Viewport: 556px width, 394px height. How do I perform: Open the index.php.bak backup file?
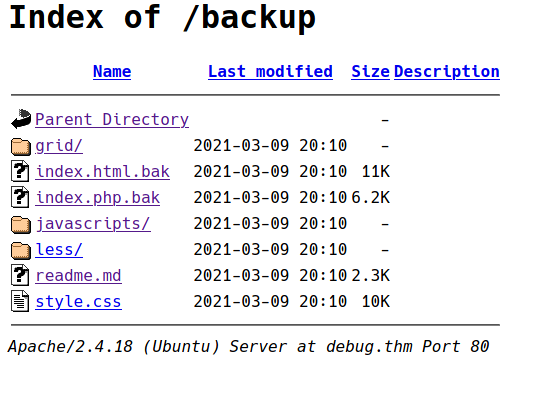[98, 198]
